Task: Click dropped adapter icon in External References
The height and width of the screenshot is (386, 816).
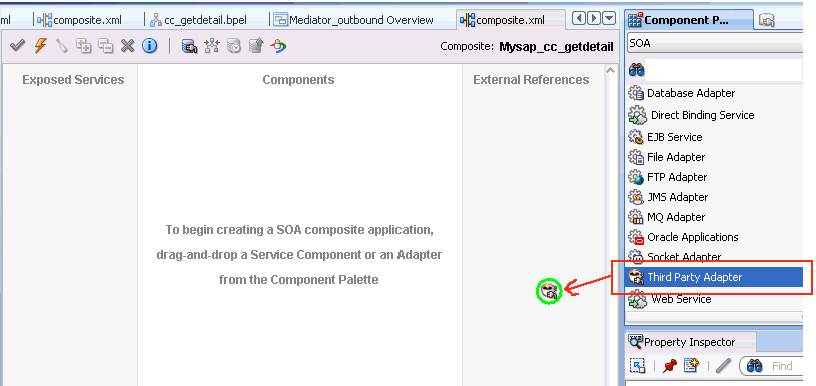Action: [x=549, y=291]
